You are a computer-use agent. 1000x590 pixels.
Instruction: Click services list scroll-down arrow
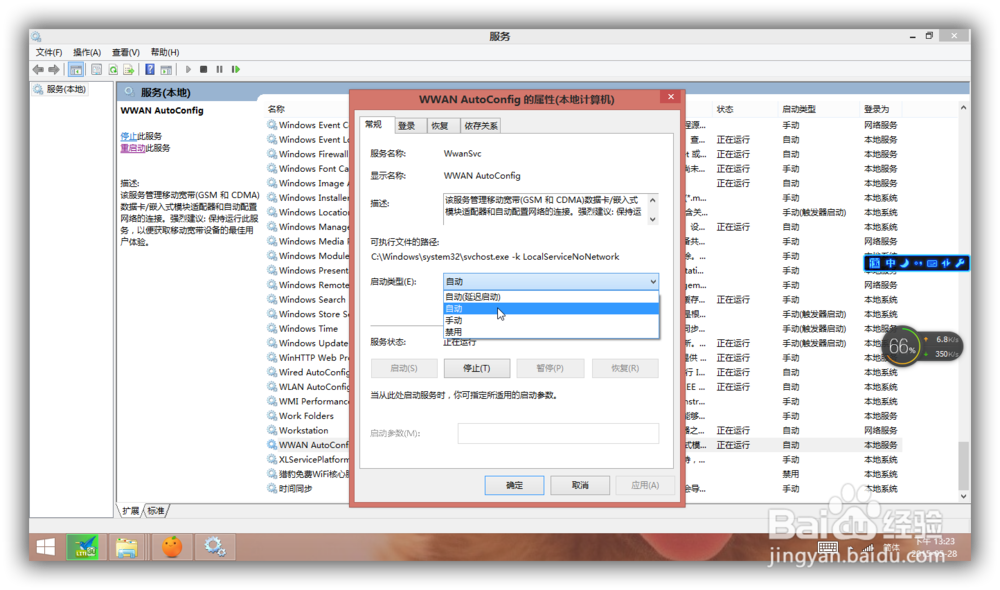[x=963, y=496]
